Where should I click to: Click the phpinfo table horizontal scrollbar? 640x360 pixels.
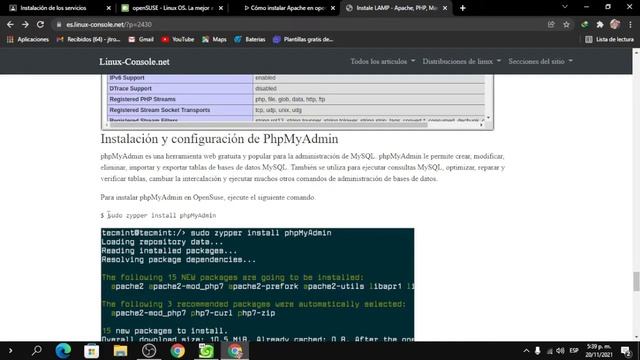(x=268, y=124)
